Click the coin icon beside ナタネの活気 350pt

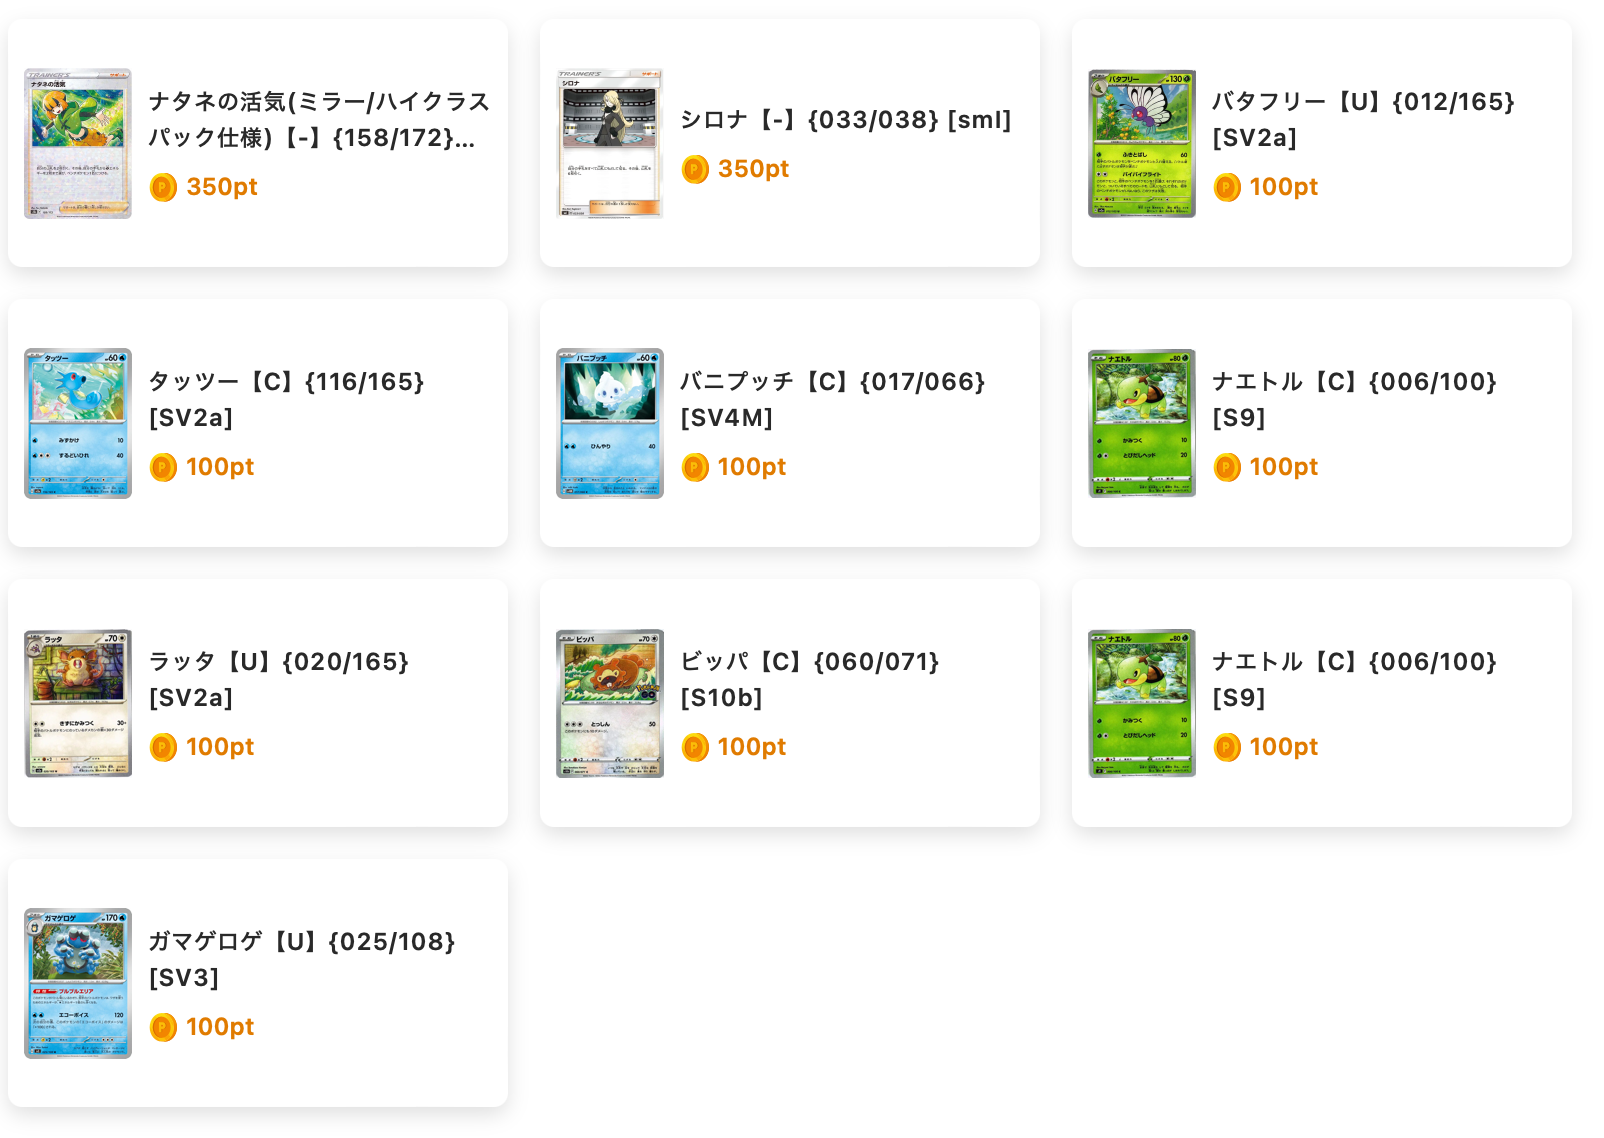163,187
